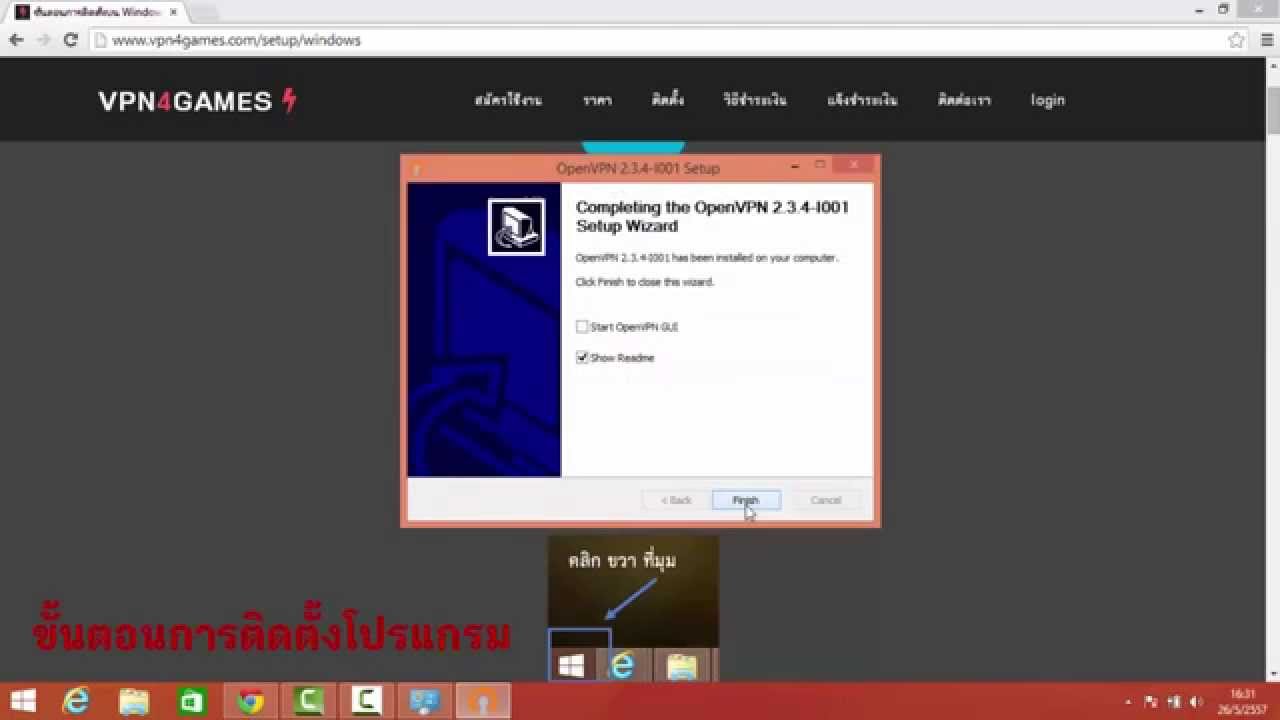
Task: Minimize the Chrome window
Action: (x=1197, y=8)
